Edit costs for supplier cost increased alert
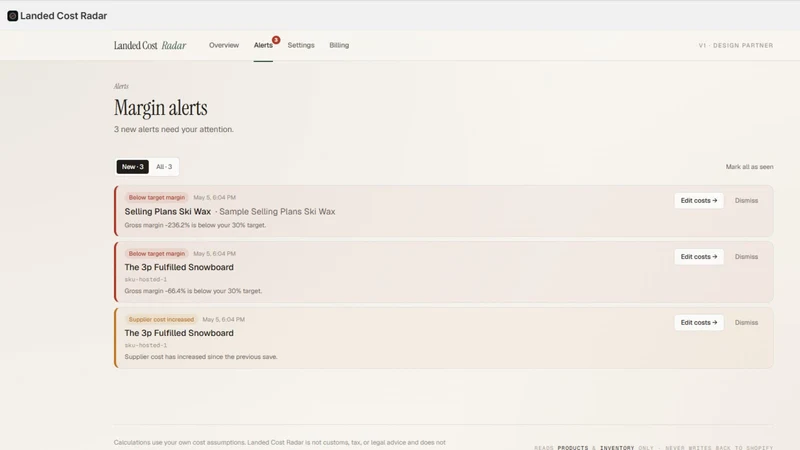 pos(698,322)
